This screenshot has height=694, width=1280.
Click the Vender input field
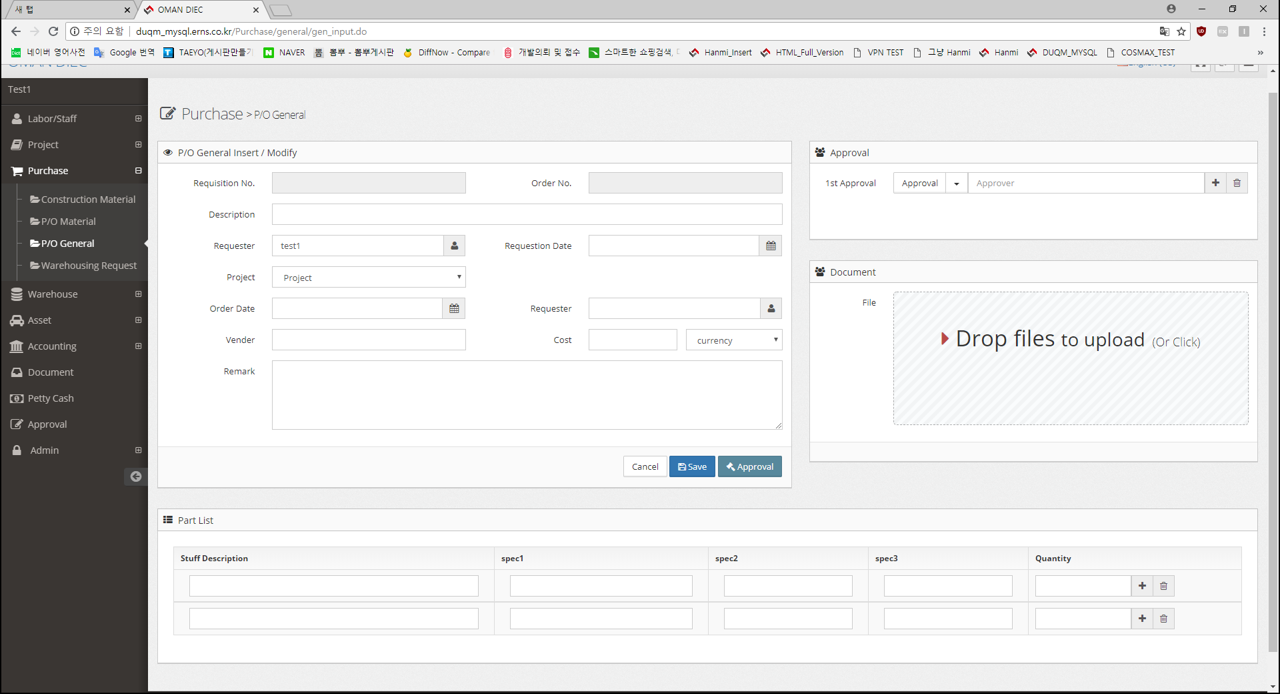[x=369, y=340]
